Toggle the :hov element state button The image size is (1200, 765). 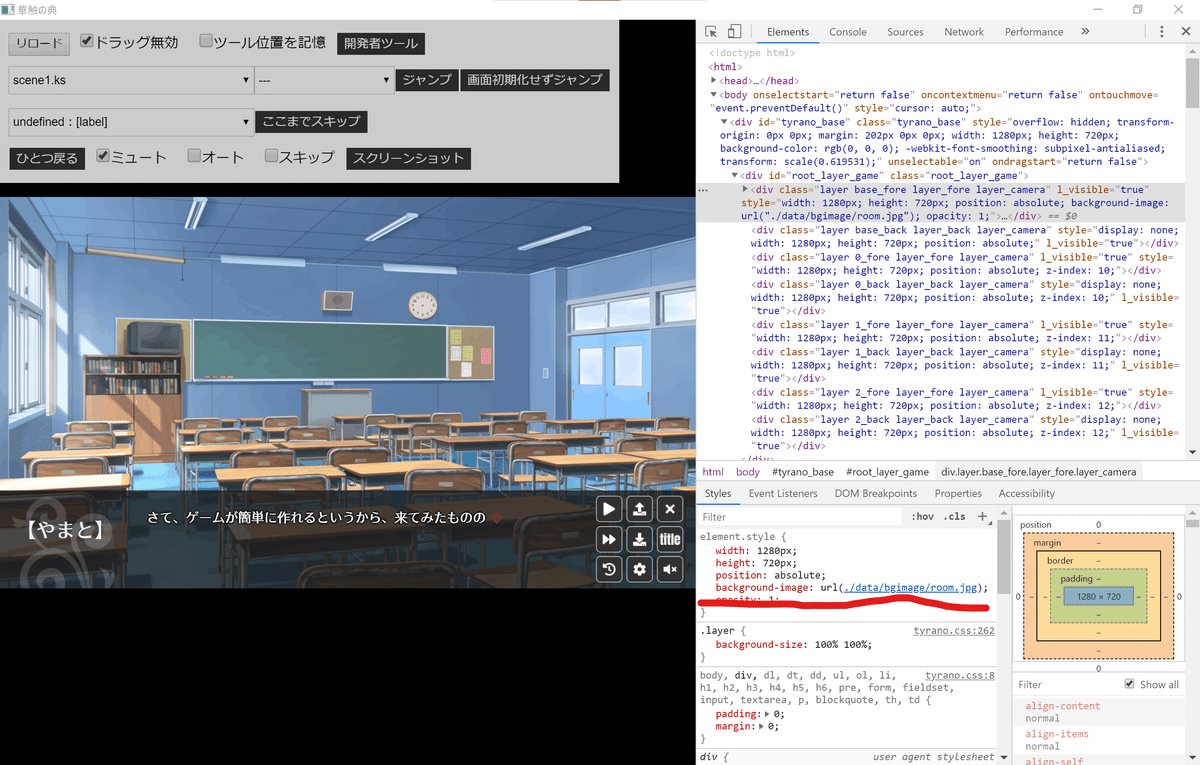coord(922,517)
